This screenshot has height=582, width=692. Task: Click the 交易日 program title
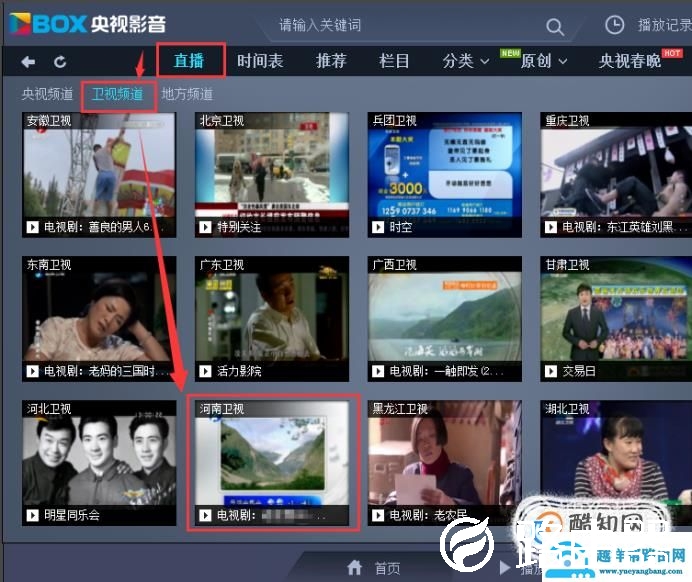[579, 371]
